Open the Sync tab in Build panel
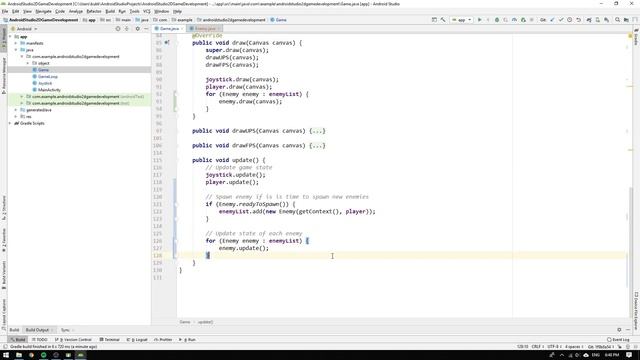Screen dimensions: 640x360 (x=65, y=330)
